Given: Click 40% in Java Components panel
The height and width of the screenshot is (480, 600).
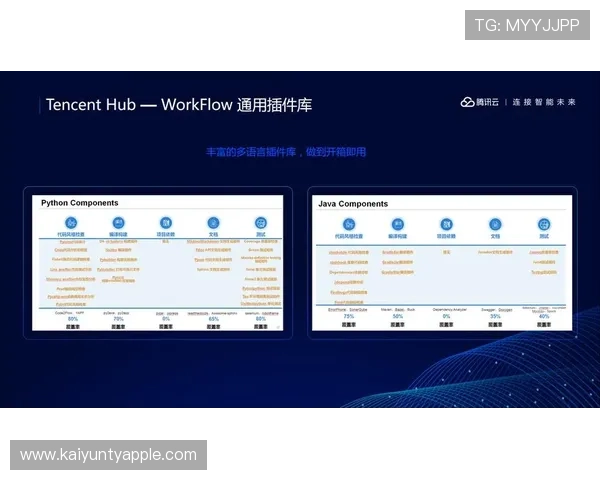Looking at the screenshot, I should point(544,317).
